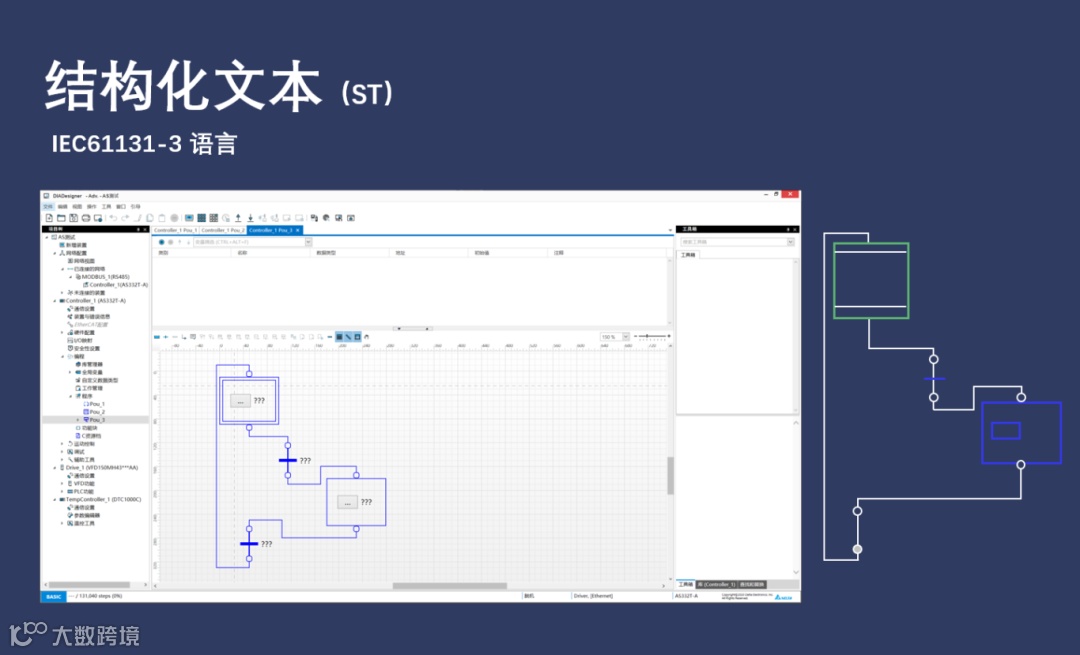Click the '...' button in the initial SFC step
This screenshot has width=1080, height=655.
(x=240, y=400)
